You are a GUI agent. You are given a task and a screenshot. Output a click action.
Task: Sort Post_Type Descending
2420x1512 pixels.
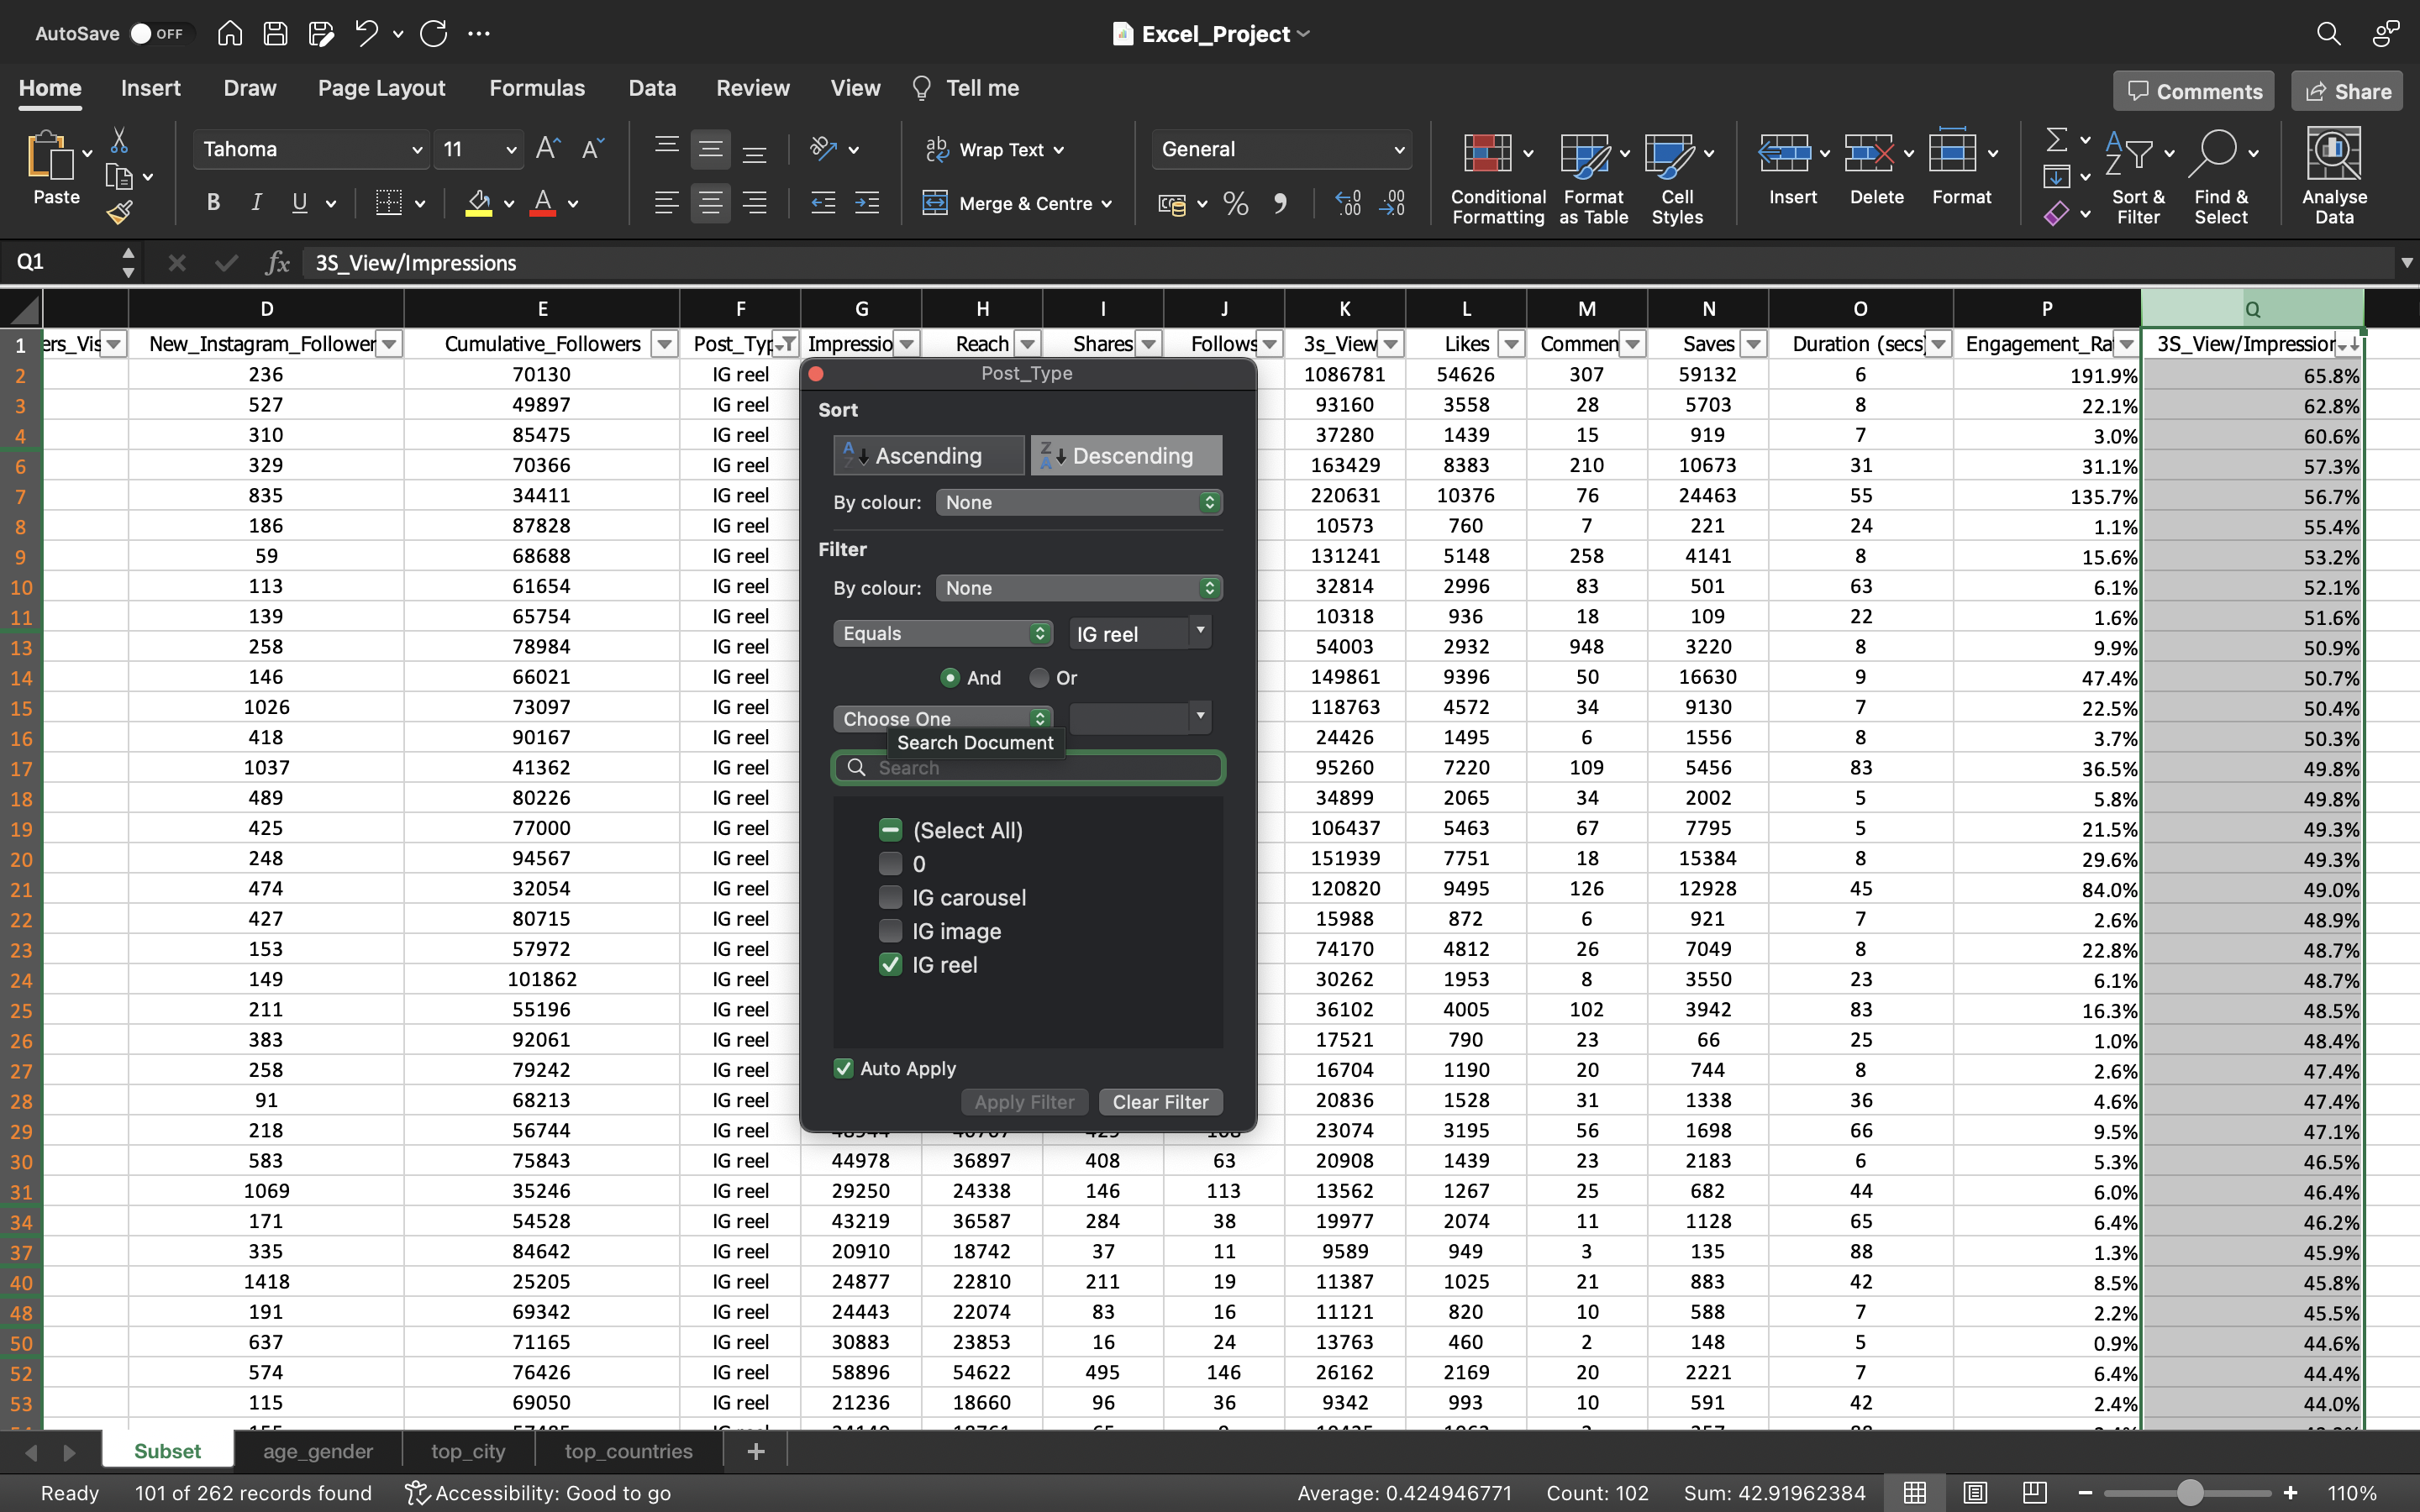pos(1126,455)
